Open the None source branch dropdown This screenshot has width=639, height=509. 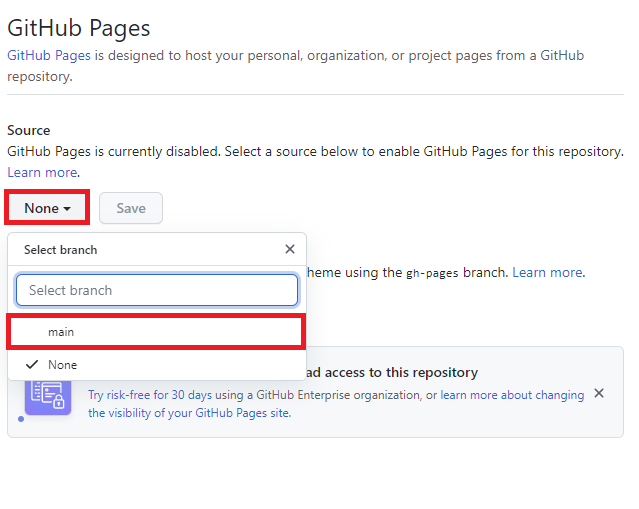point(47,208)
